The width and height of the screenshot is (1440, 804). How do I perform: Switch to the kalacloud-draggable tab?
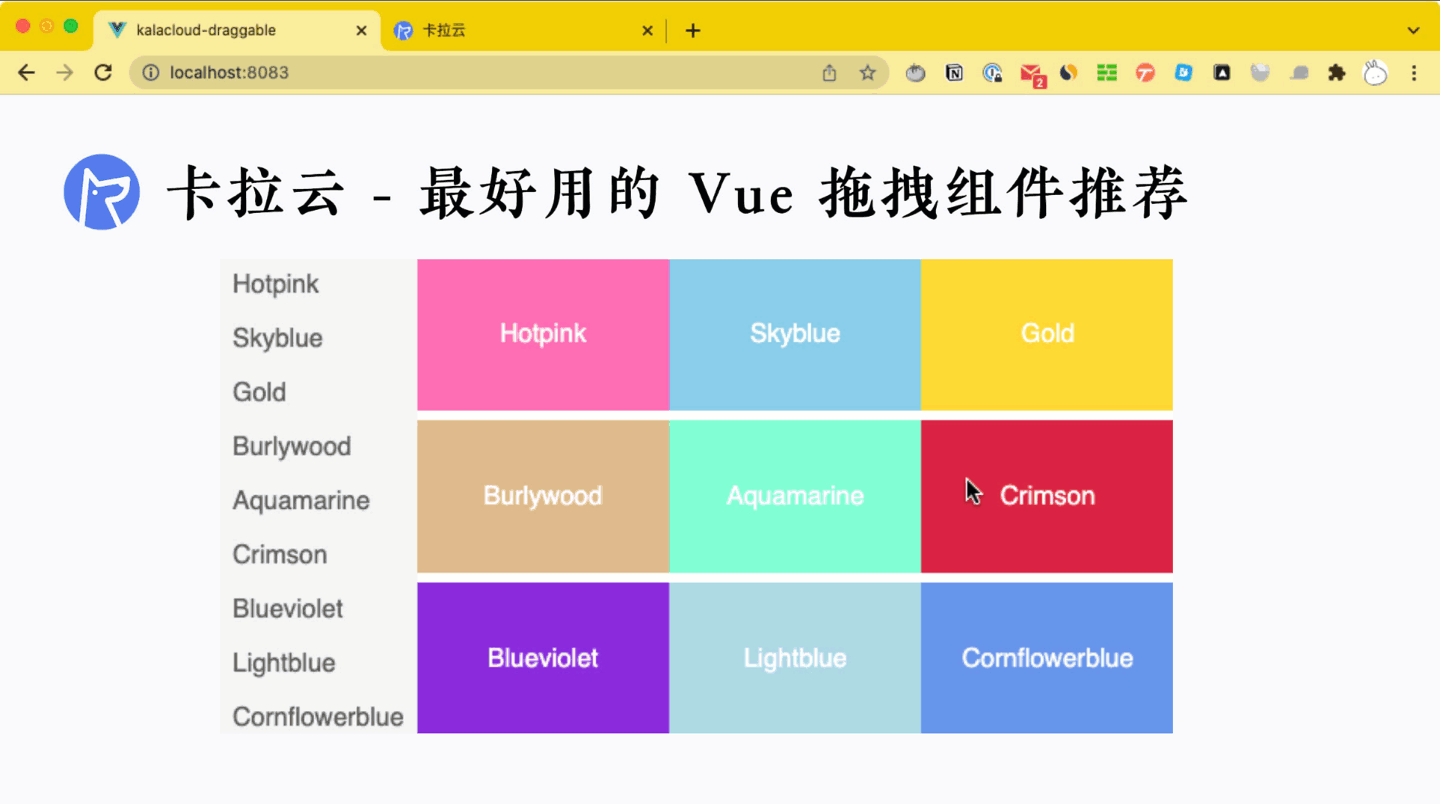237,30
